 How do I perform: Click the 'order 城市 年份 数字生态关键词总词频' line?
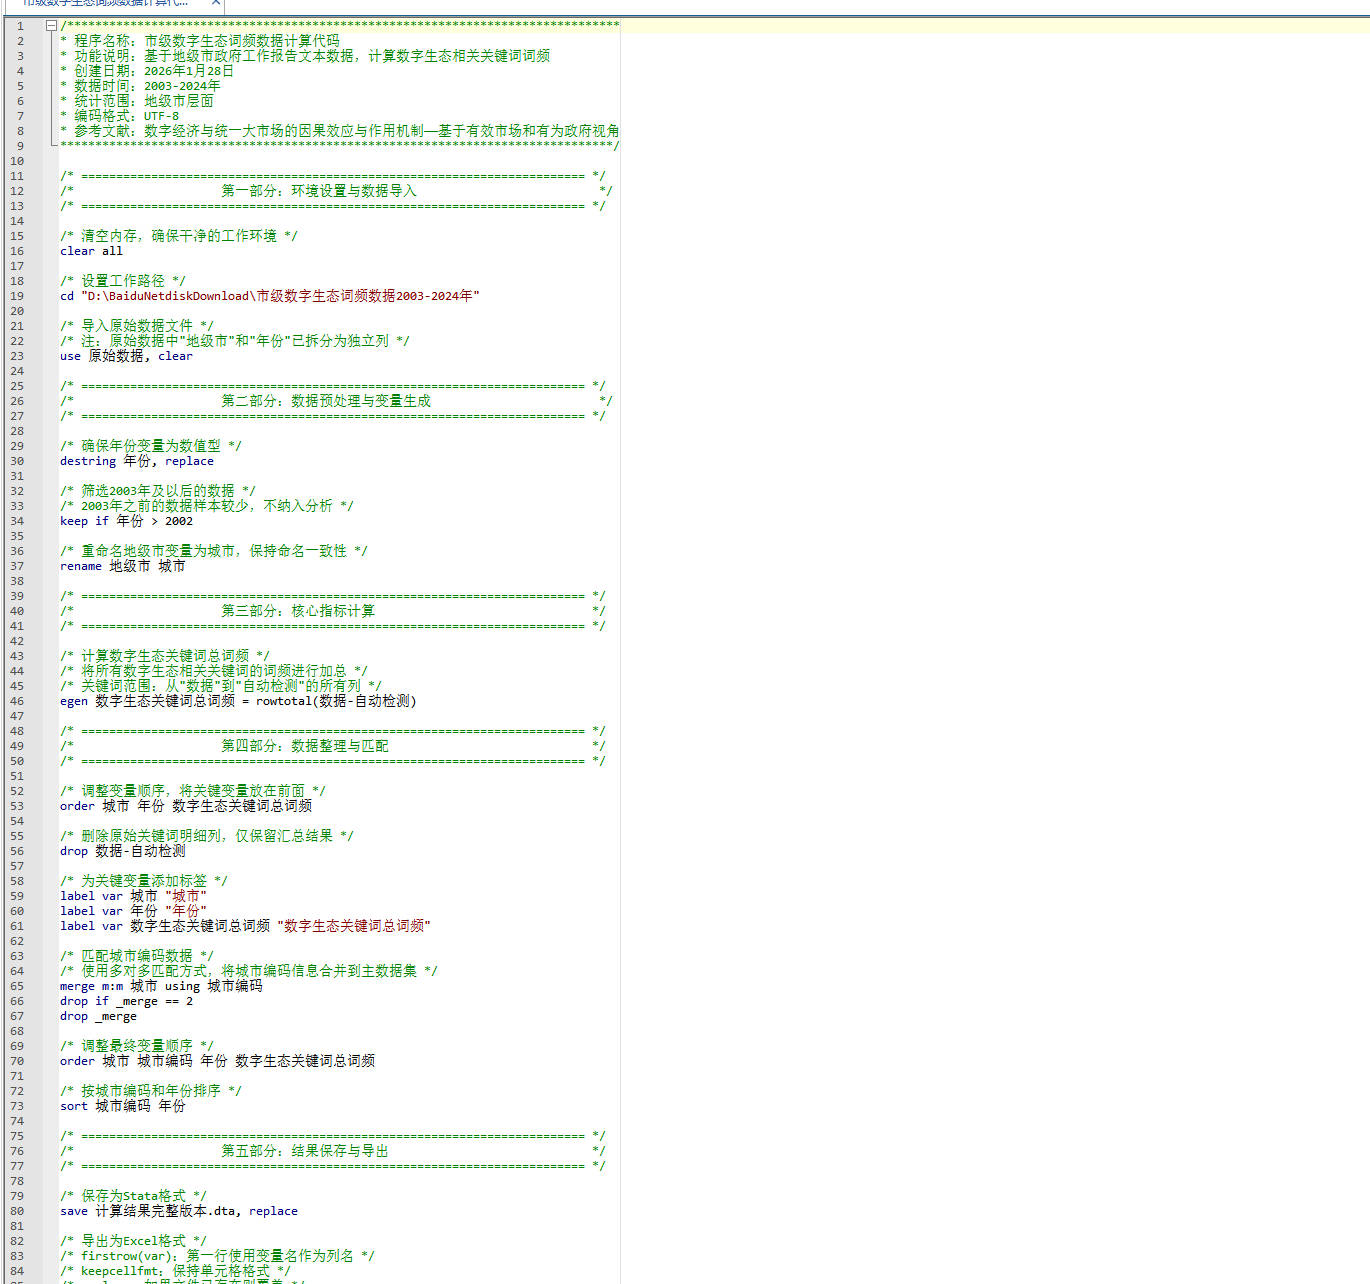(x=186, y=806)
